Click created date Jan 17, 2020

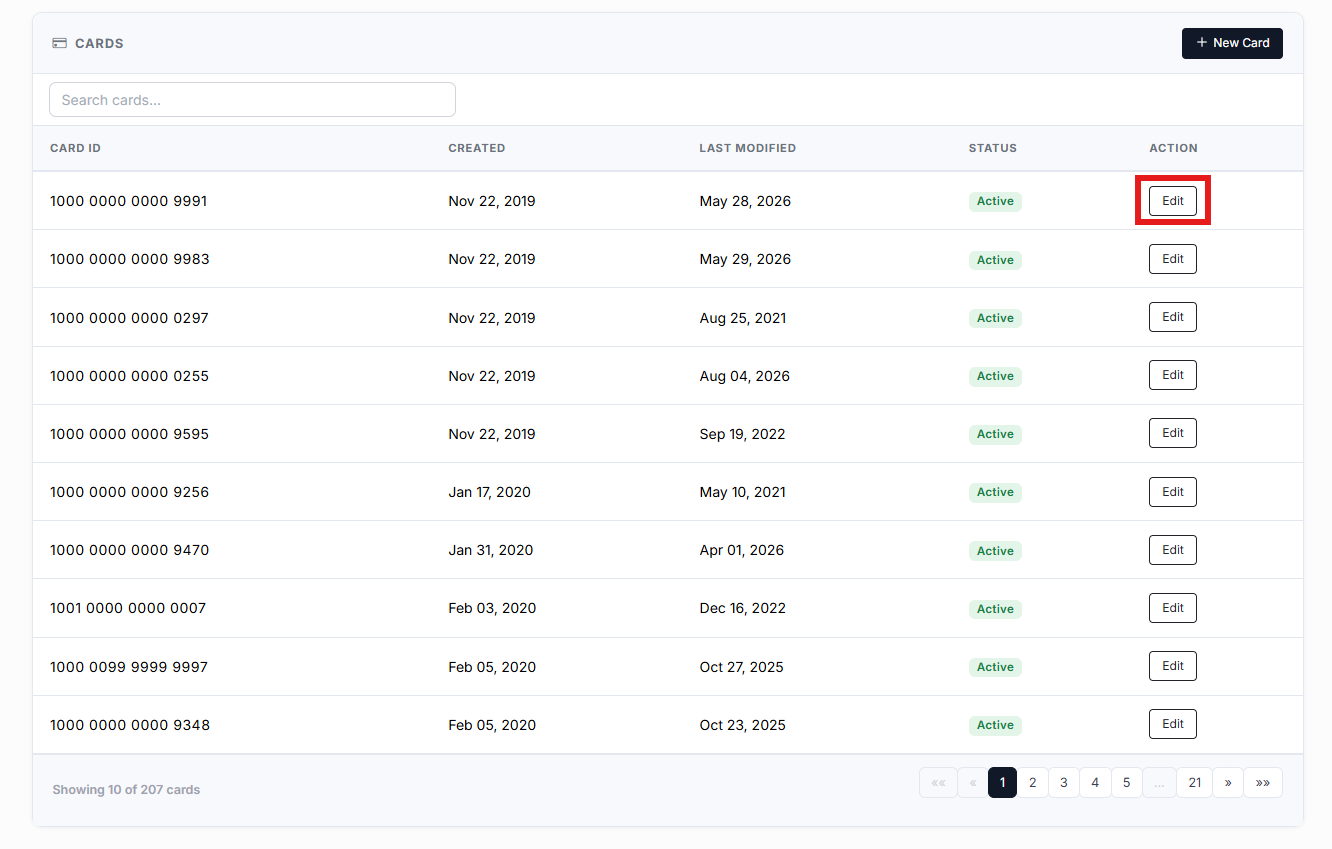click(490, 492)
